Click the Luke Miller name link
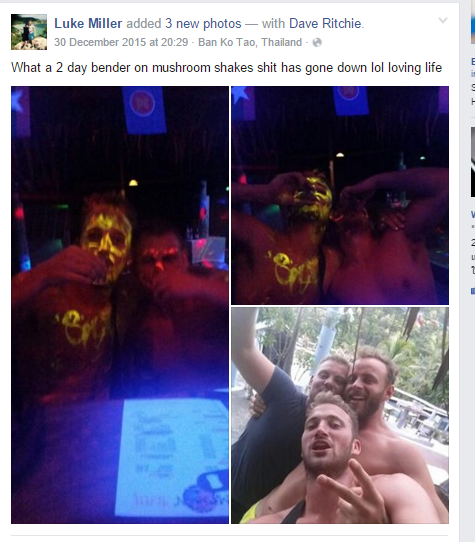This screenshot has height=542, width=475. tap(88, 24)
